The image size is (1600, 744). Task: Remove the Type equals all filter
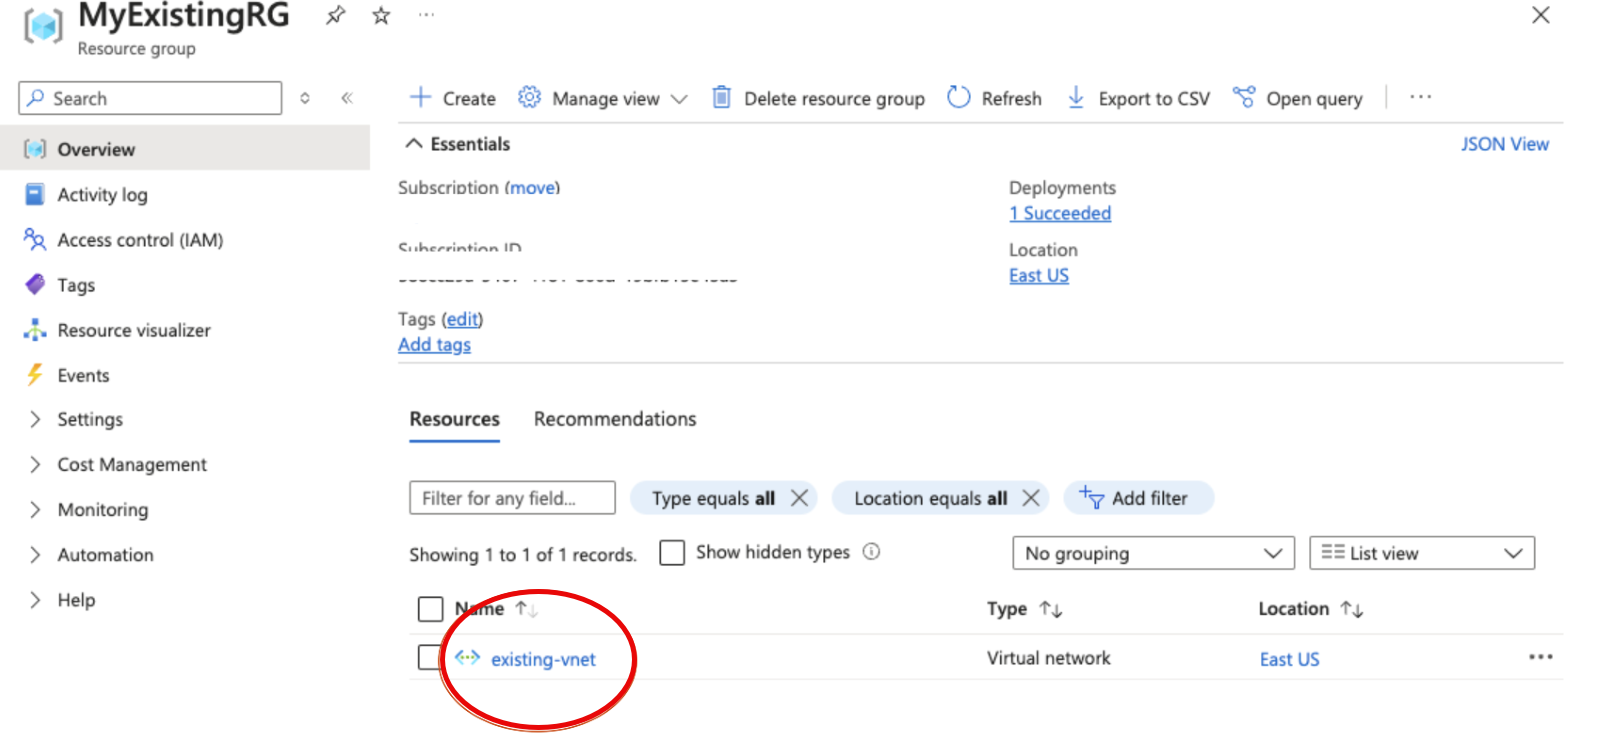click(x=799, y=498)
